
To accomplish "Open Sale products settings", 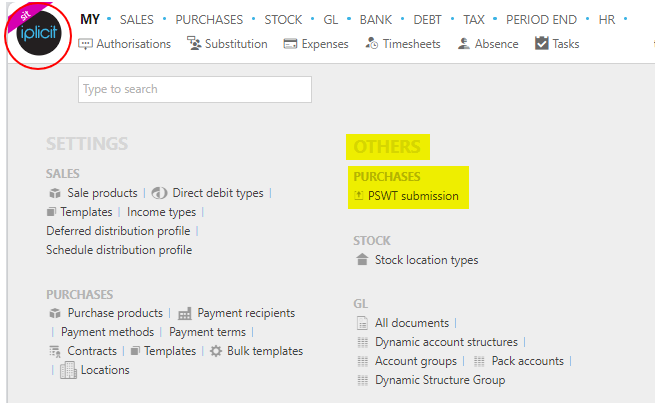I will point(102,193).
